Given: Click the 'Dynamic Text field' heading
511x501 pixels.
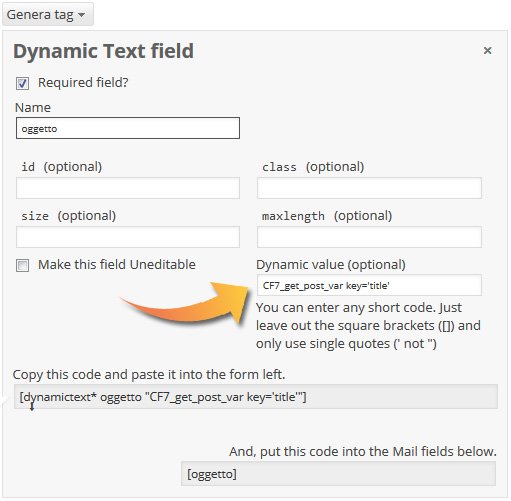Looking at the screenshot, I should coord(103,51).
